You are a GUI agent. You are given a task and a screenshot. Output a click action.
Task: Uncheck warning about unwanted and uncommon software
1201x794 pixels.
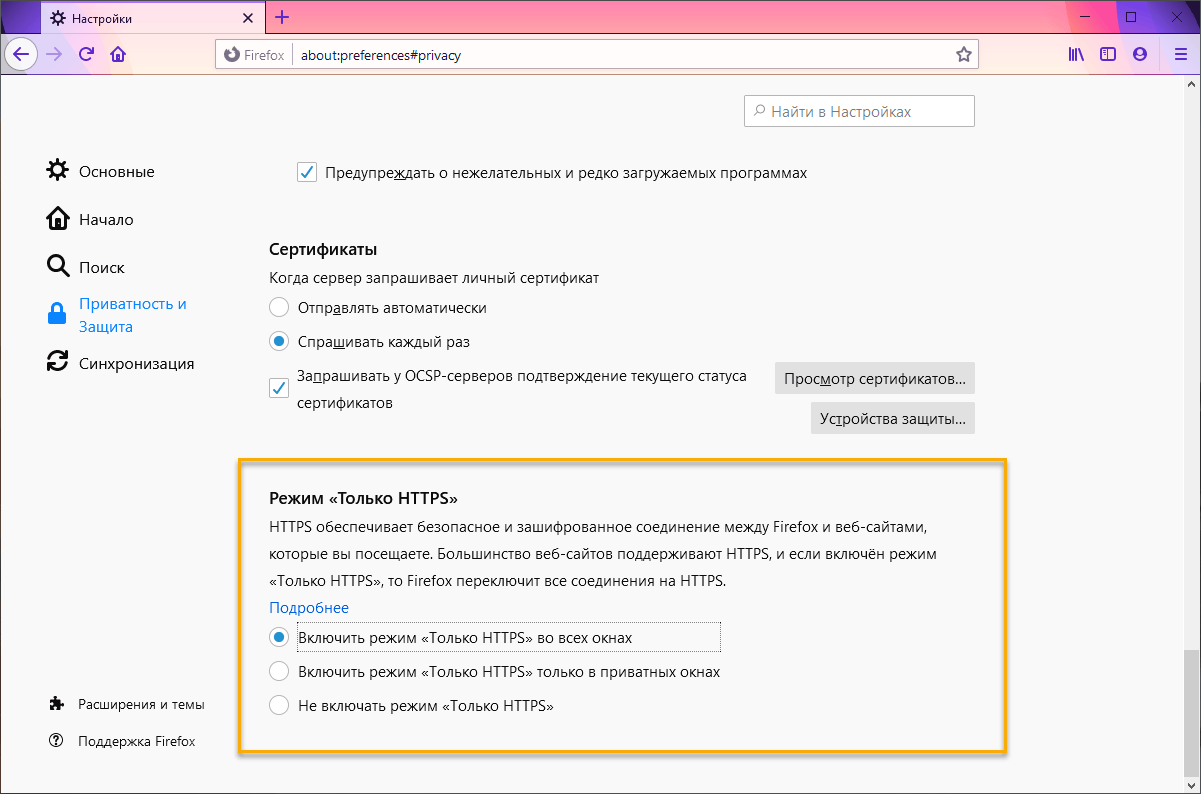pyautogui.click(x=307, y=173)
